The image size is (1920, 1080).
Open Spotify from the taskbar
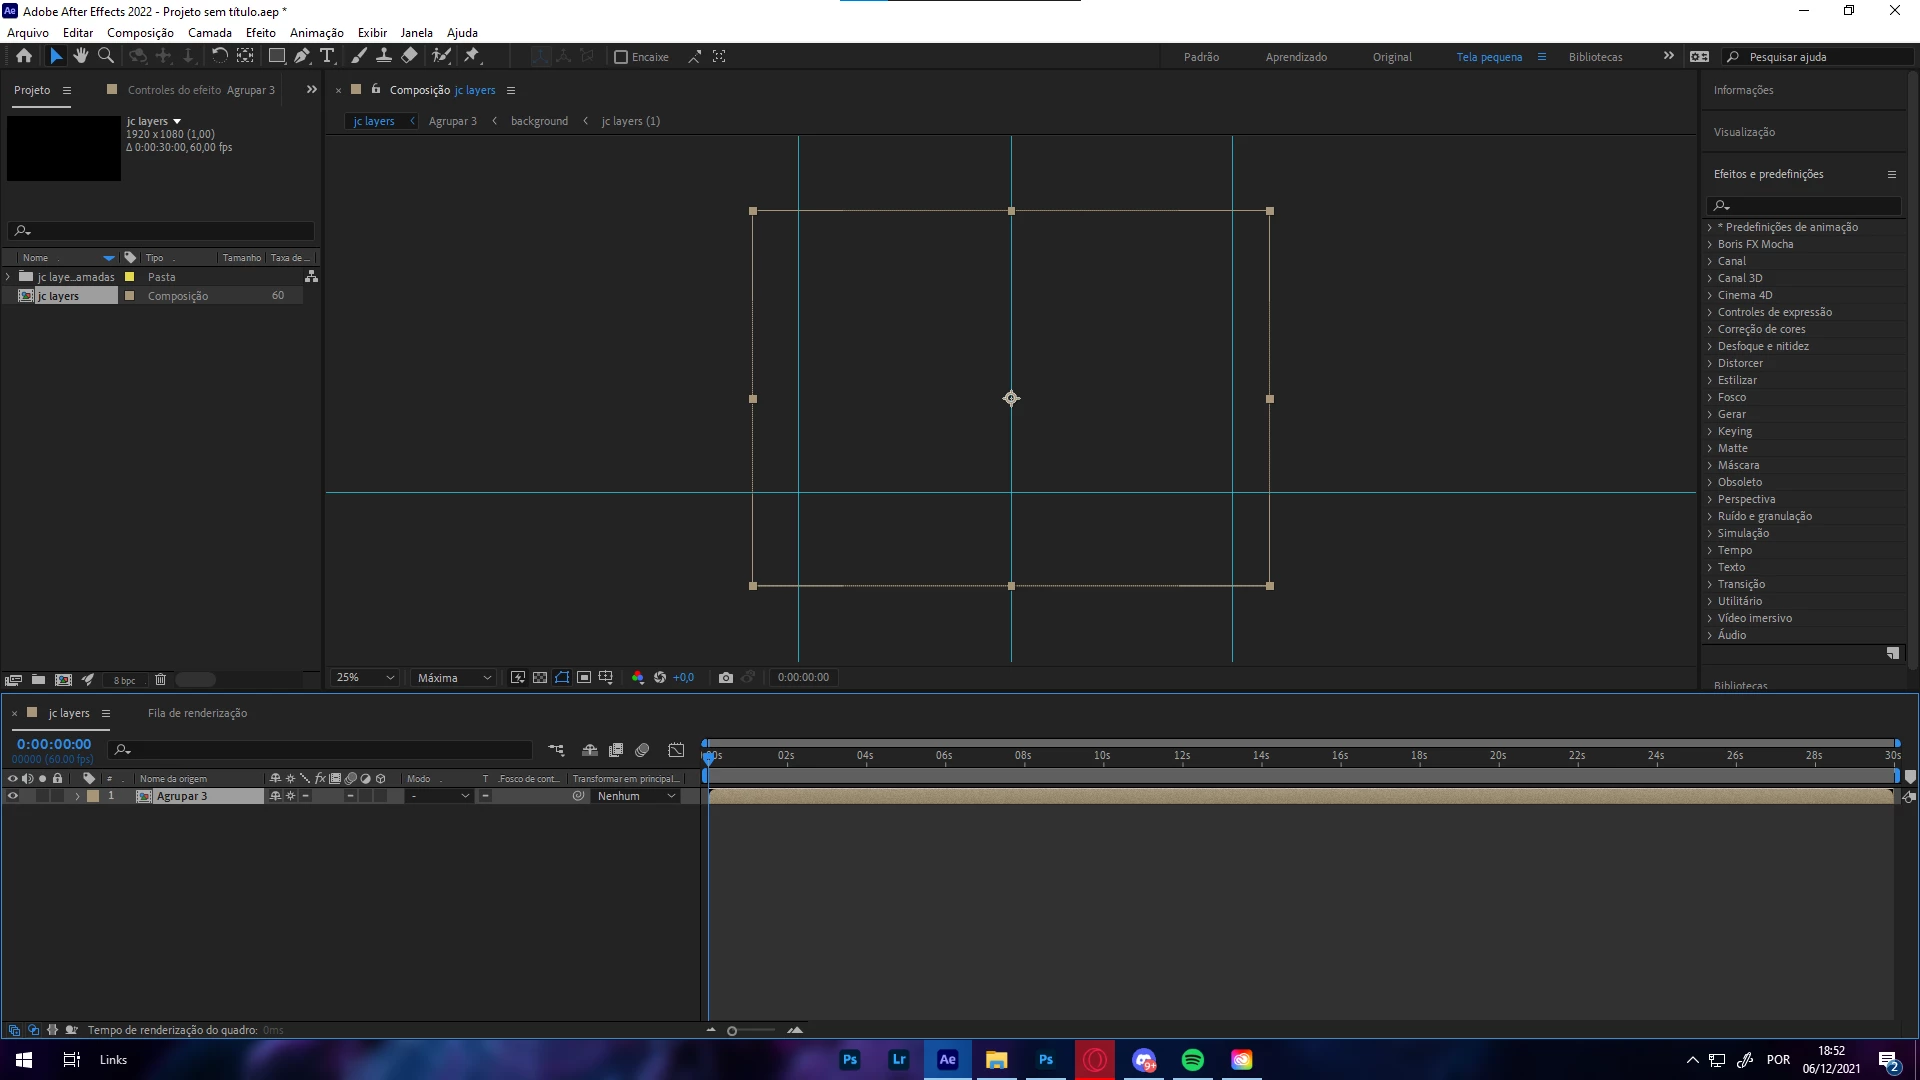(1192, 1060)
